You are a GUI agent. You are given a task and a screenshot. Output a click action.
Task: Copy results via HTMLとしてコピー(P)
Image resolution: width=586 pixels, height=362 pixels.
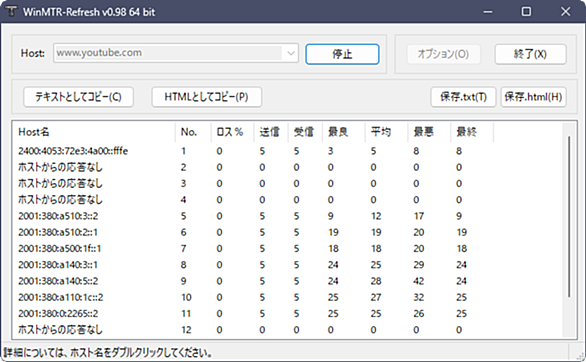(x=206, y=97)
